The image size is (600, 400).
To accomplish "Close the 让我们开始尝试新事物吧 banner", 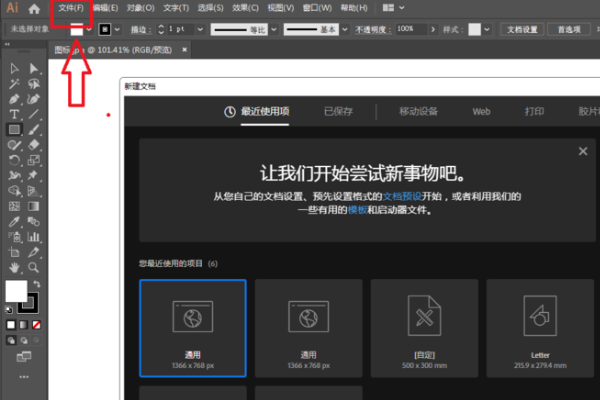I will point(583,152).
